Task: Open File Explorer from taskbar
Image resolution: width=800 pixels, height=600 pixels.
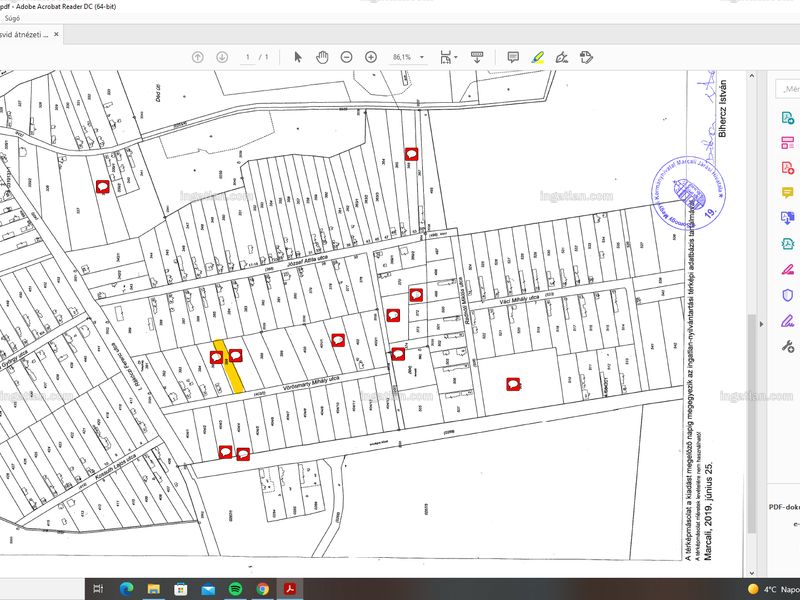Action: coord(154,589)
